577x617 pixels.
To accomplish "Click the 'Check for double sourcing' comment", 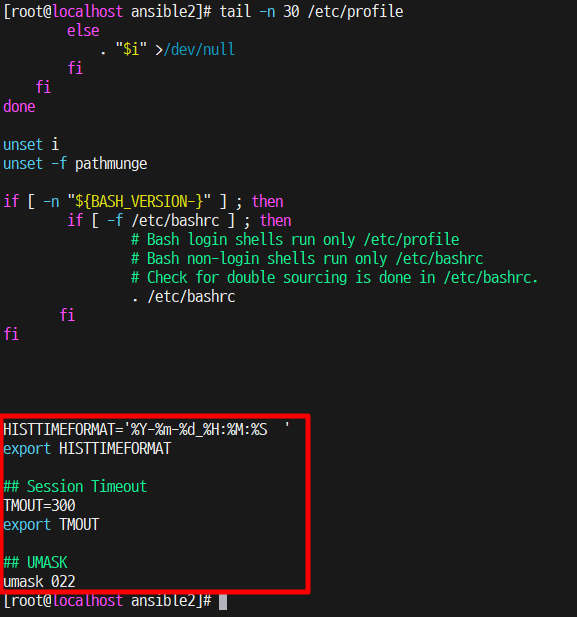I will 335,278.
